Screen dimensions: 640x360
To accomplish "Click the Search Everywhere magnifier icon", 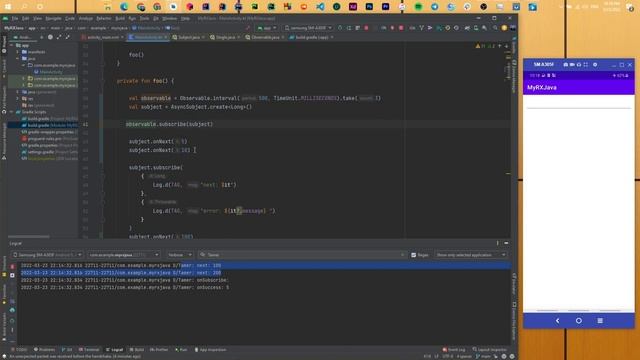I will [495, 28].
